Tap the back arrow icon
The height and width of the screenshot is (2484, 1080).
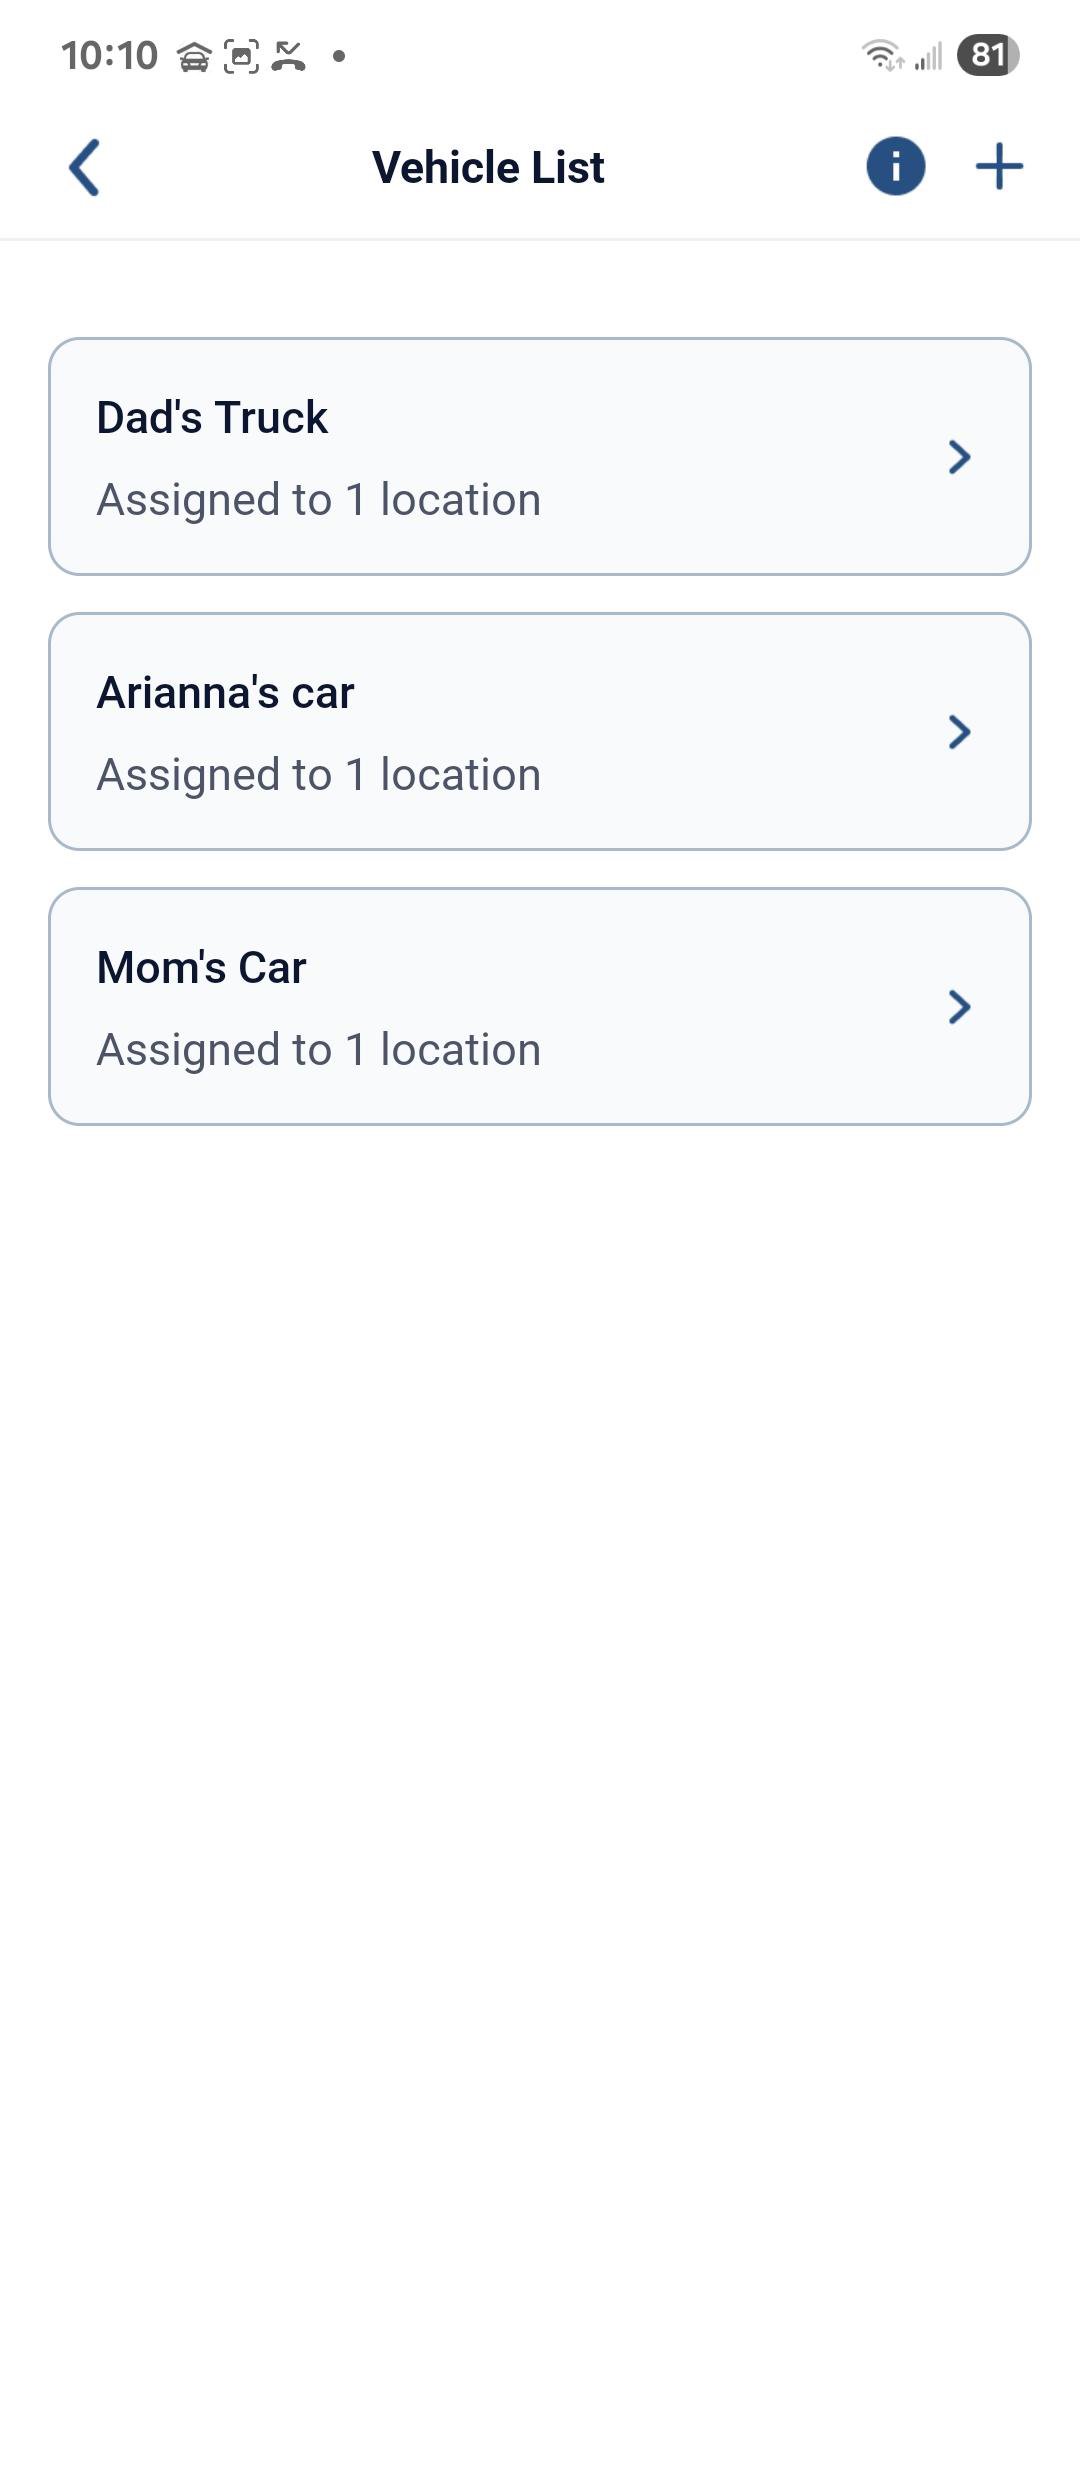[85, 167]
